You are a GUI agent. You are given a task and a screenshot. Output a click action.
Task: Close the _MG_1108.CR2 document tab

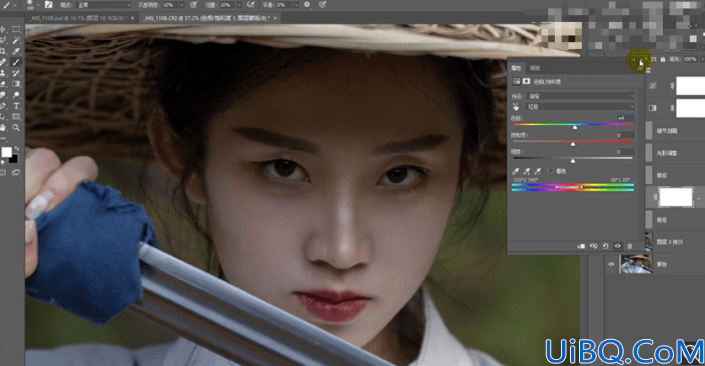pyautogui.click(x=275, y=18)
